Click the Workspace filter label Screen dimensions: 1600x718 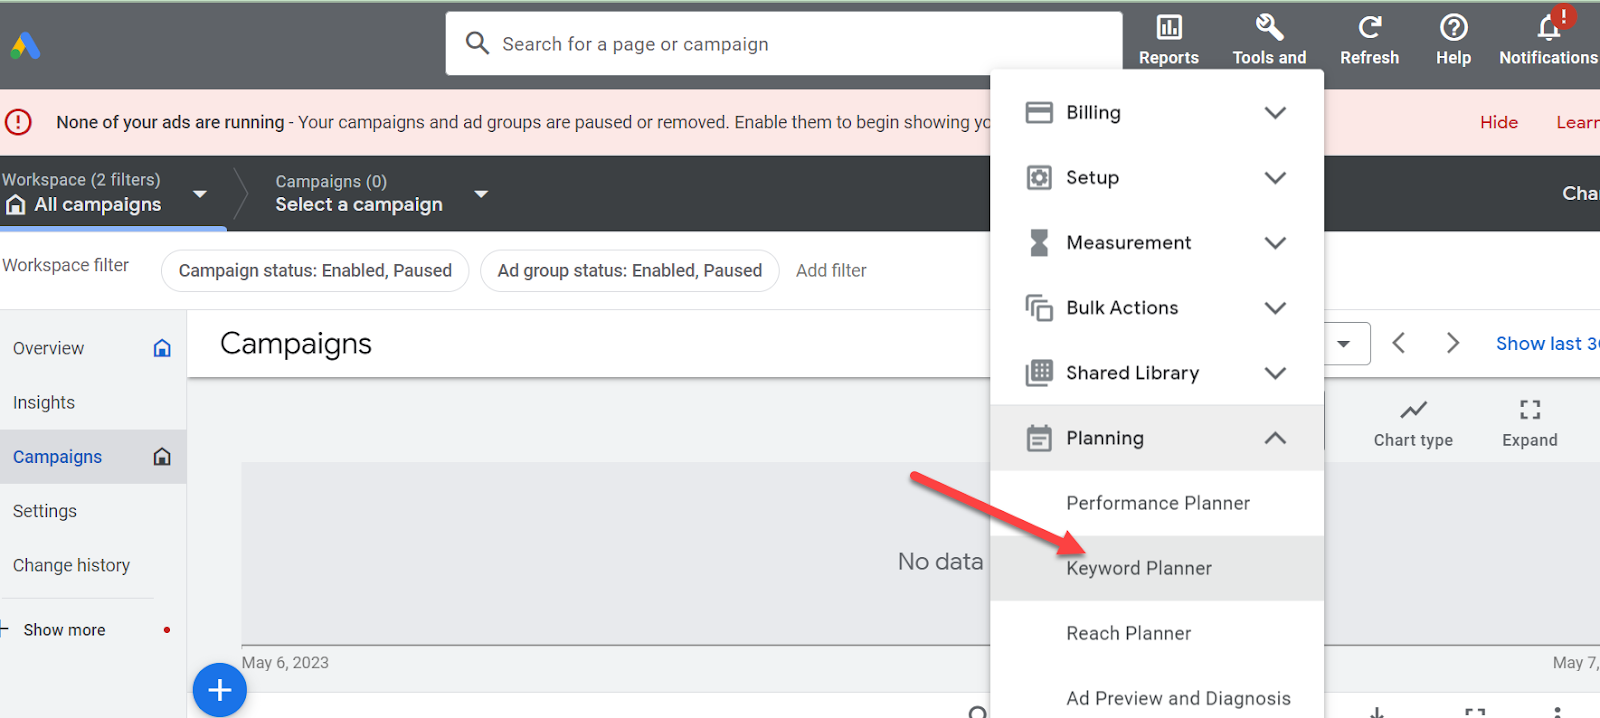tap(65, 265)
